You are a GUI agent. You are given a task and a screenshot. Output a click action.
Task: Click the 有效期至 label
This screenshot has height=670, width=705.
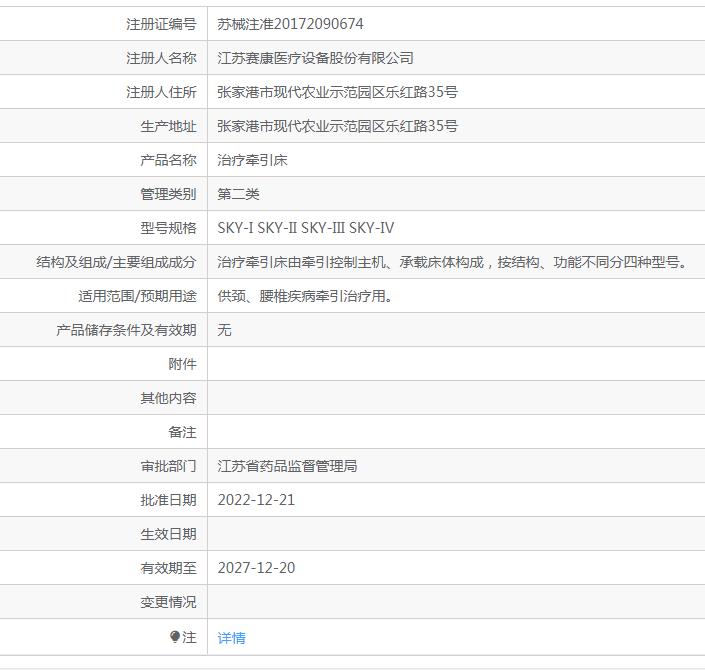tap(169, 568)
